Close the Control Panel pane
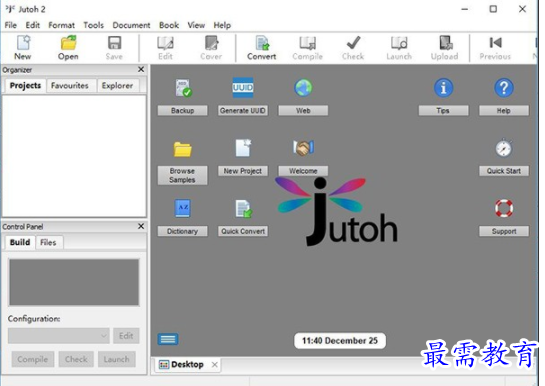Screen dimensions: 545x386 (x=141, y=226)
